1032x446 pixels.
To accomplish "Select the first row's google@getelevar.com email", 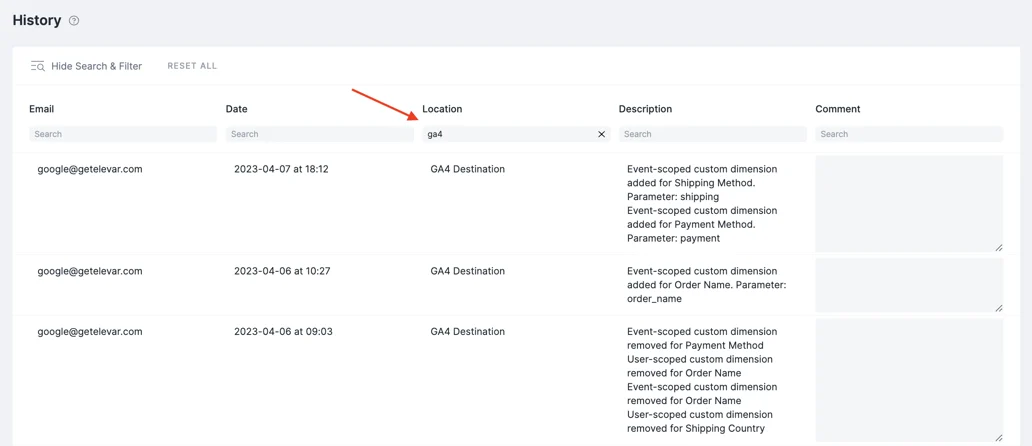I will pyautogui.click(x=90, y=169).
